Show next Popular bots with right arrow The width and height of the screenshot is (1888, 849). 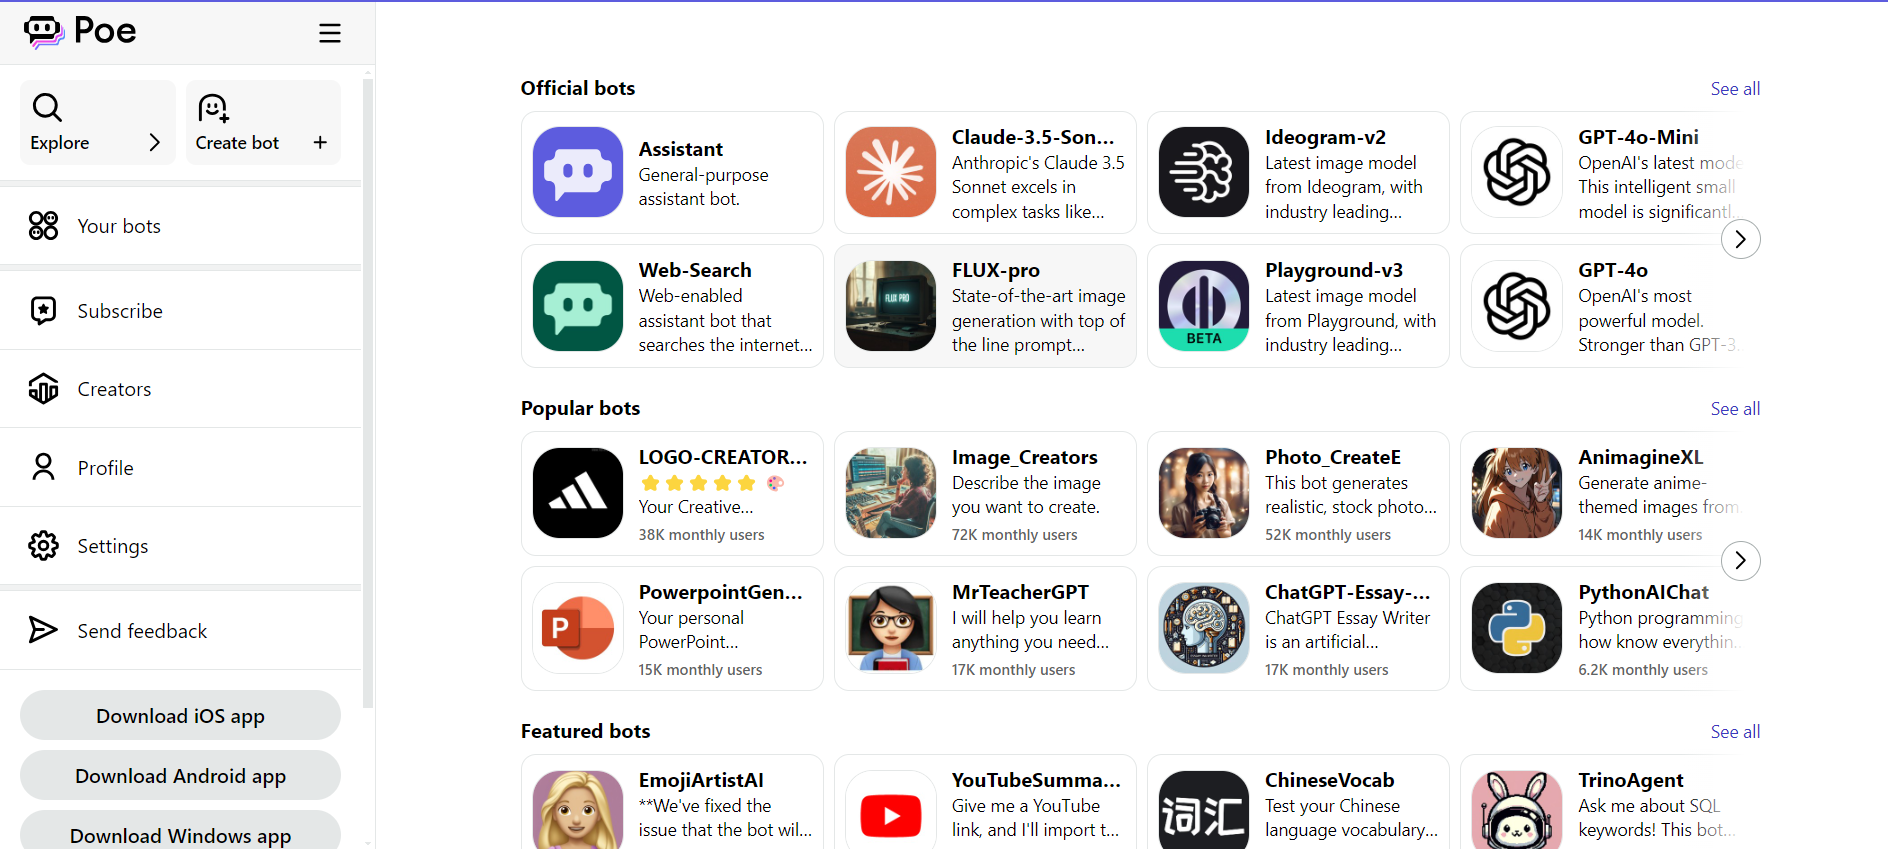[x=1741, y=561]
